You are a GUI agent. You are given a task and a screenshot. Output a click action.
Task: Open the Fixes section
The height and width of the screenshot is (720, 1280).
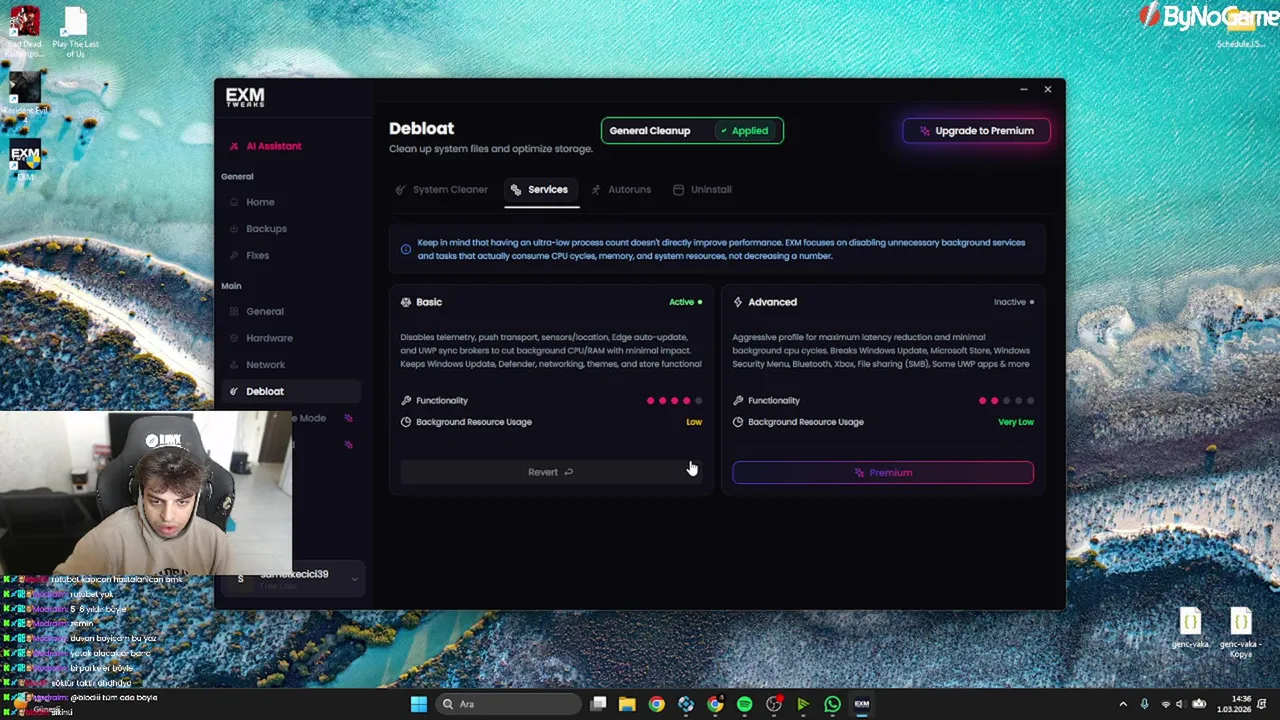[257, 256]
